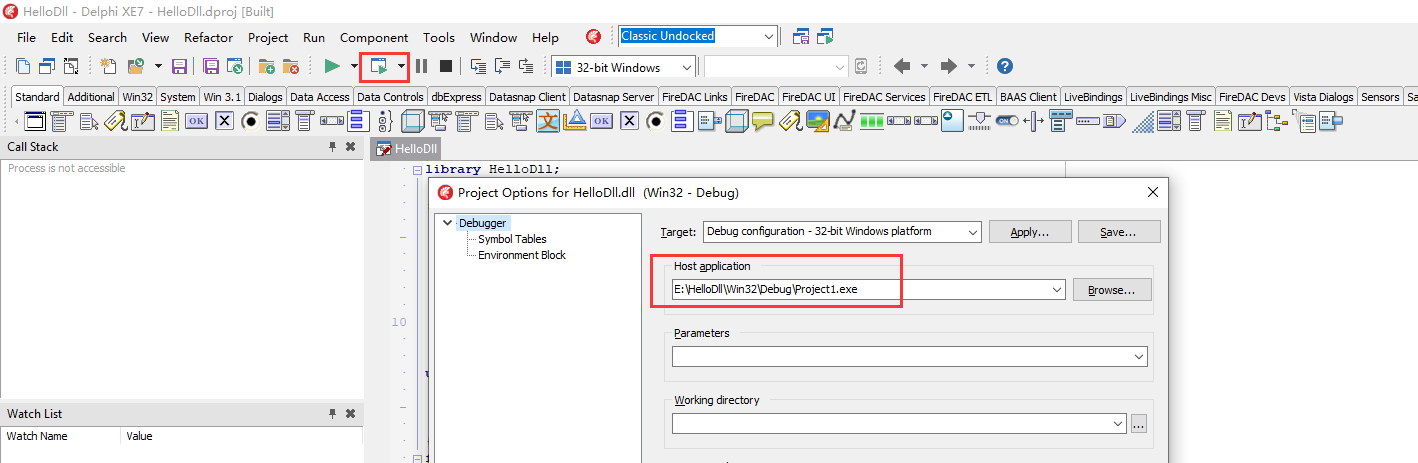1418x463 pixels.
Task: Click the New Items toolbar icon
Action: click(109, 66)
